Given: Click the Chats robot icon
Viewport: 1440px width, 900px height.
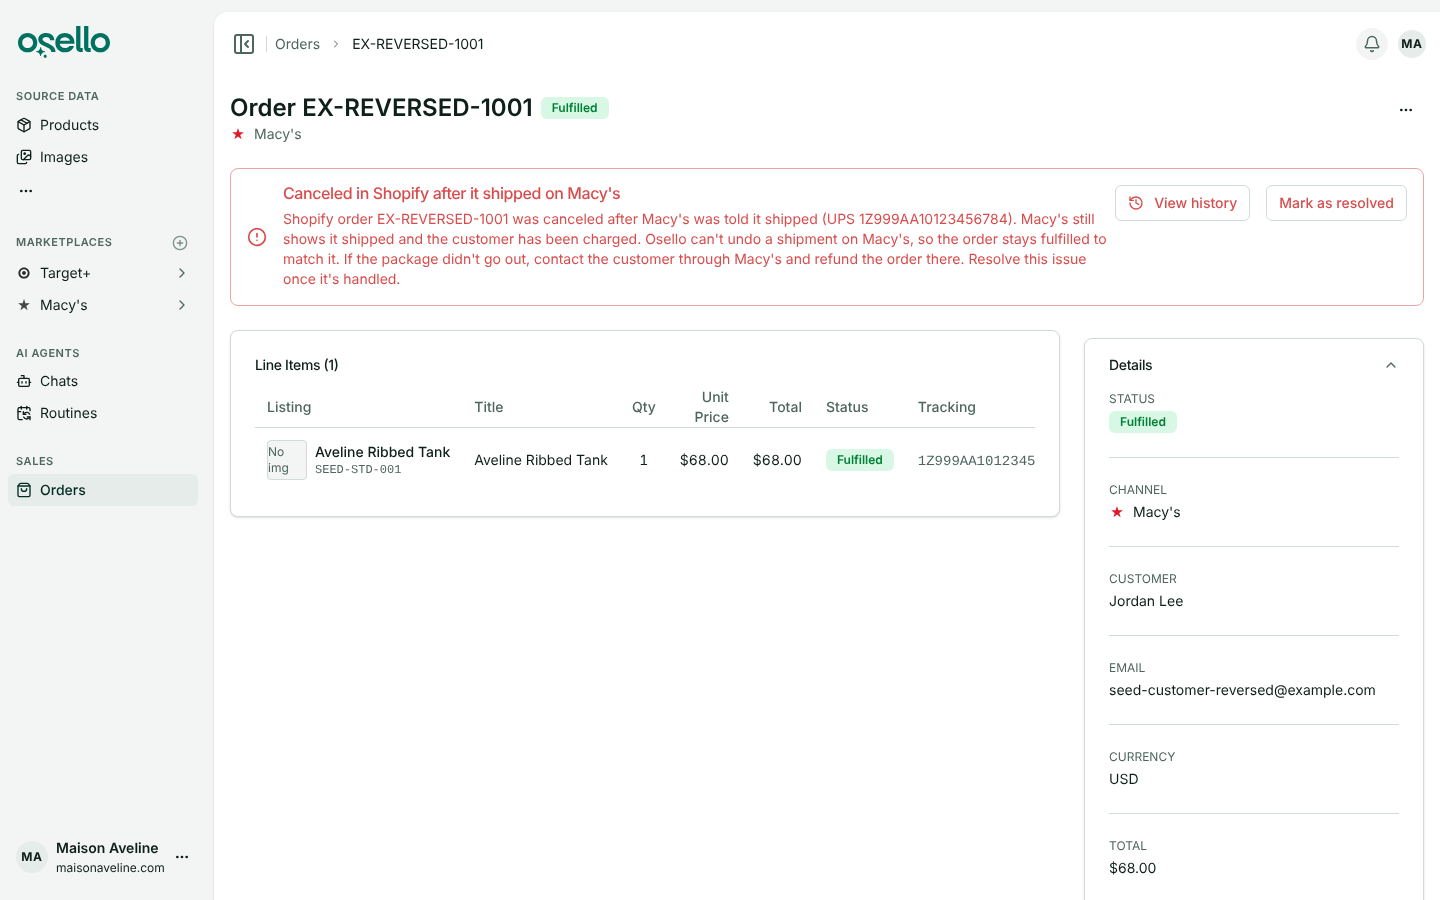Looking at the screenshot, I should [x=24, y=381].
